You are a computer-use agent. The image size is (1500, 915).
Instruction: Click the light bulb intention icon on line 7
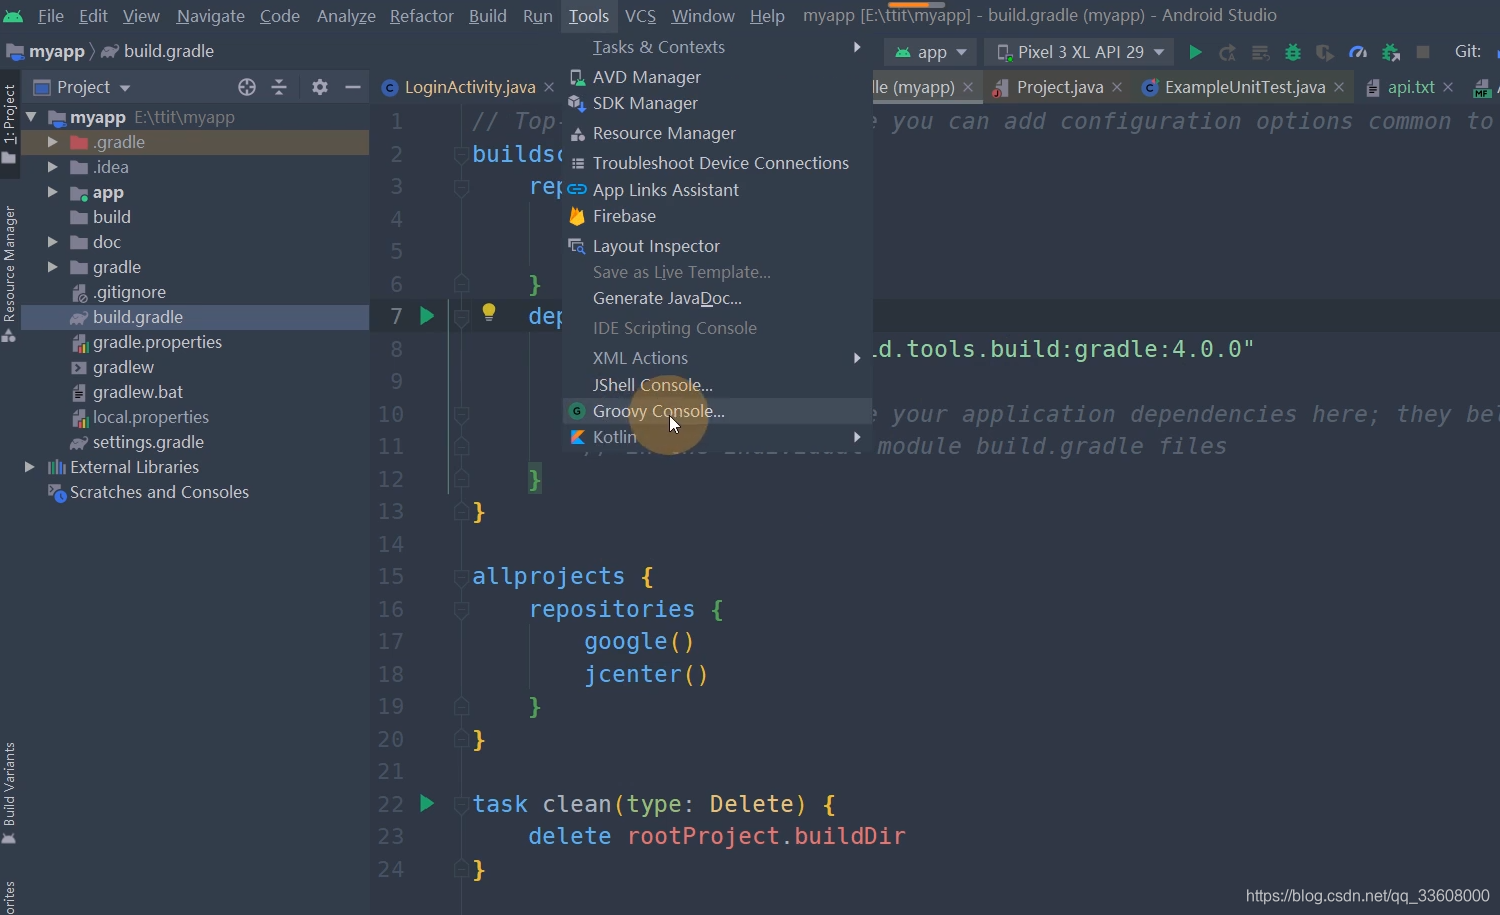(489, 312)
